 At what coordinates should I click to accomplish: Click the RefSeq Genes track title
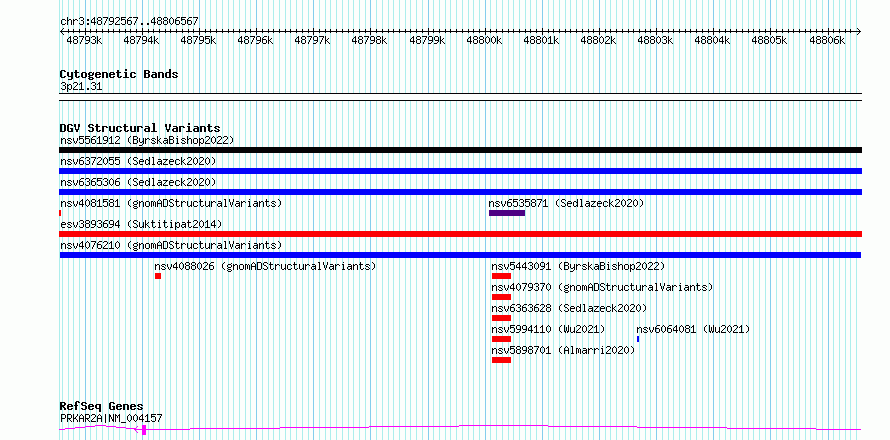click(101, 407)
